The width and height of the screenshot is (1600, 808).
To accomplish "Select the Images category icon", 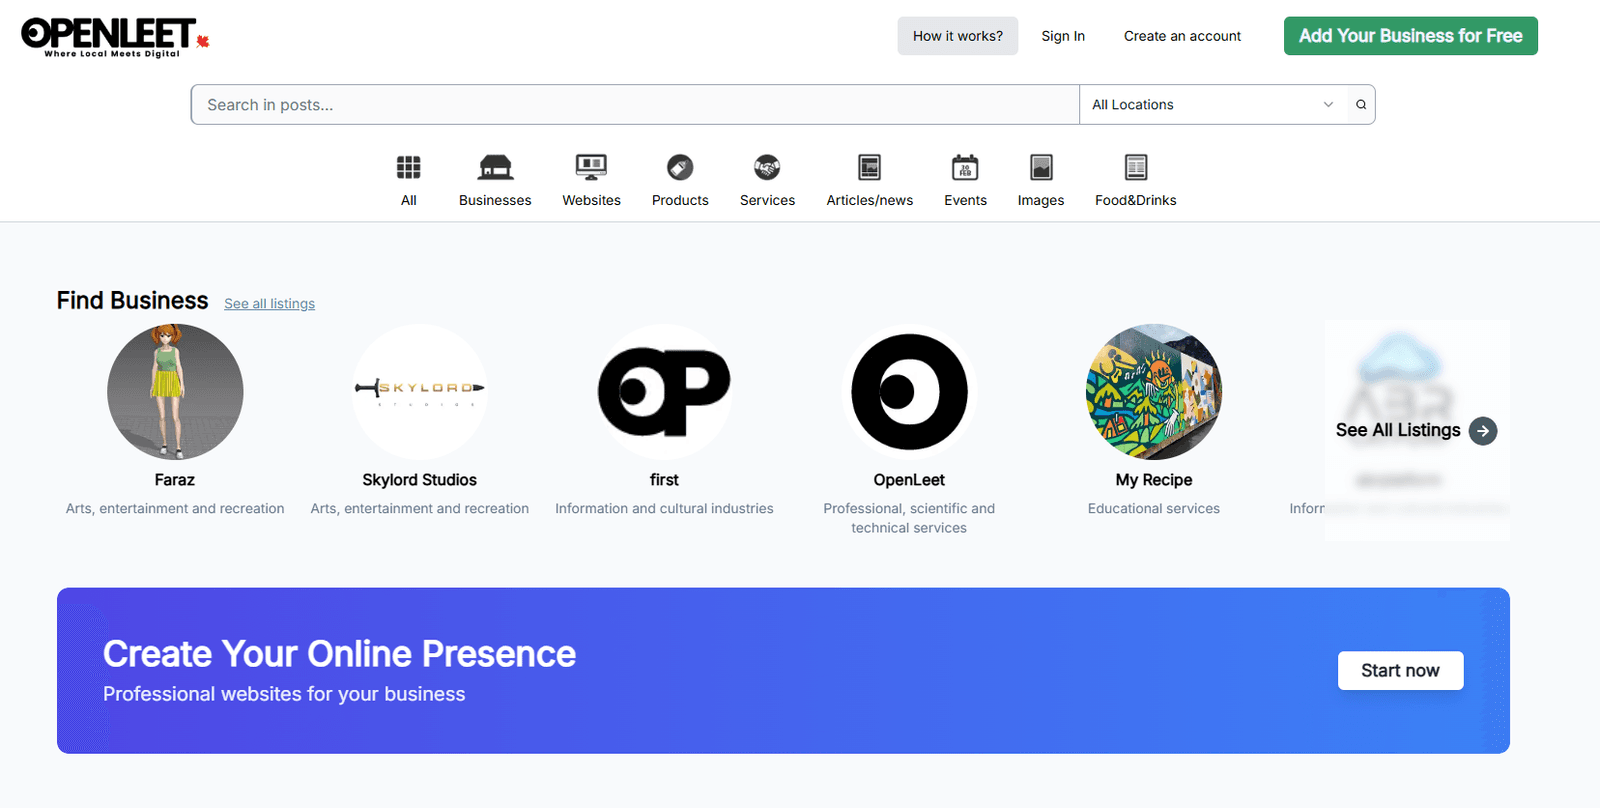I will tap(1041, 167).
